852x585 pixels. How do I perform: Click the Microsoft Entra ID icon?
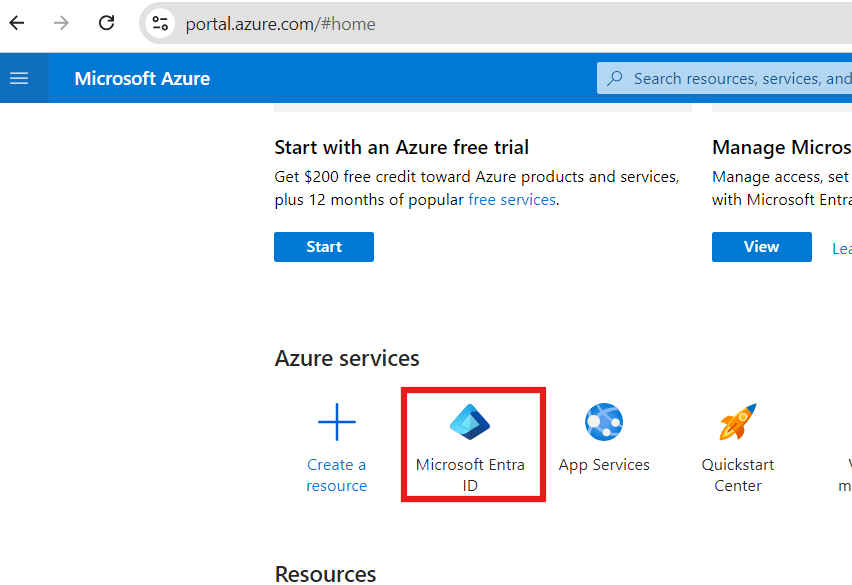470,422
